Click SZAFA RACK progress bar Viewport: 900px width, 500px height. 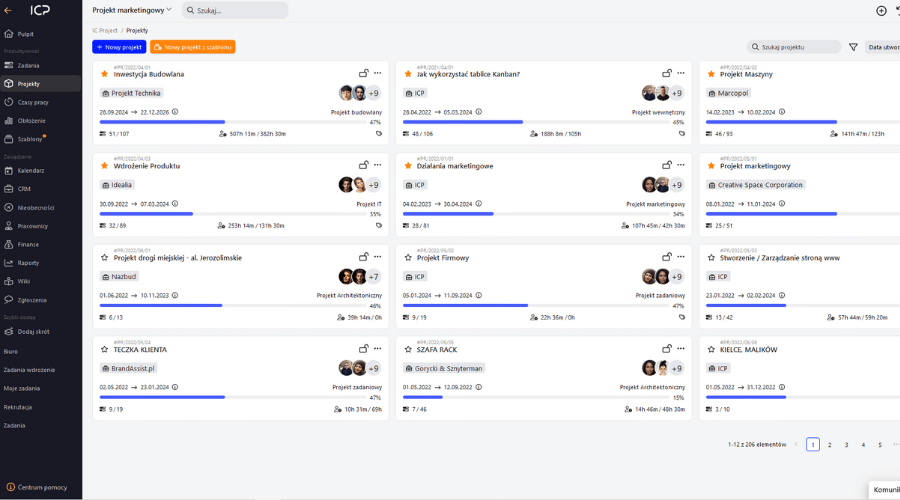click(x=536, y=397)
